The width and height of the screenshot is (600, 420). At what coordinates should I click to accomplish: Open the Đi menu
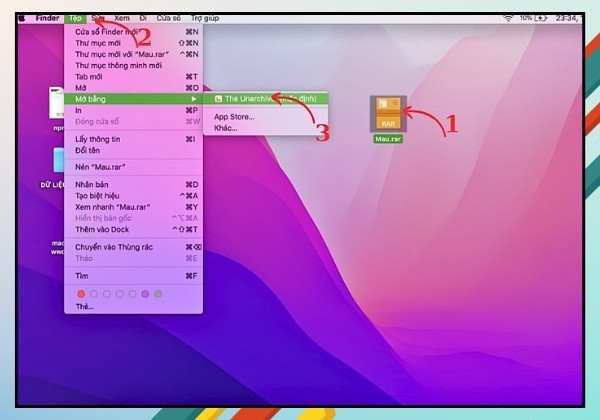(143, 18)
